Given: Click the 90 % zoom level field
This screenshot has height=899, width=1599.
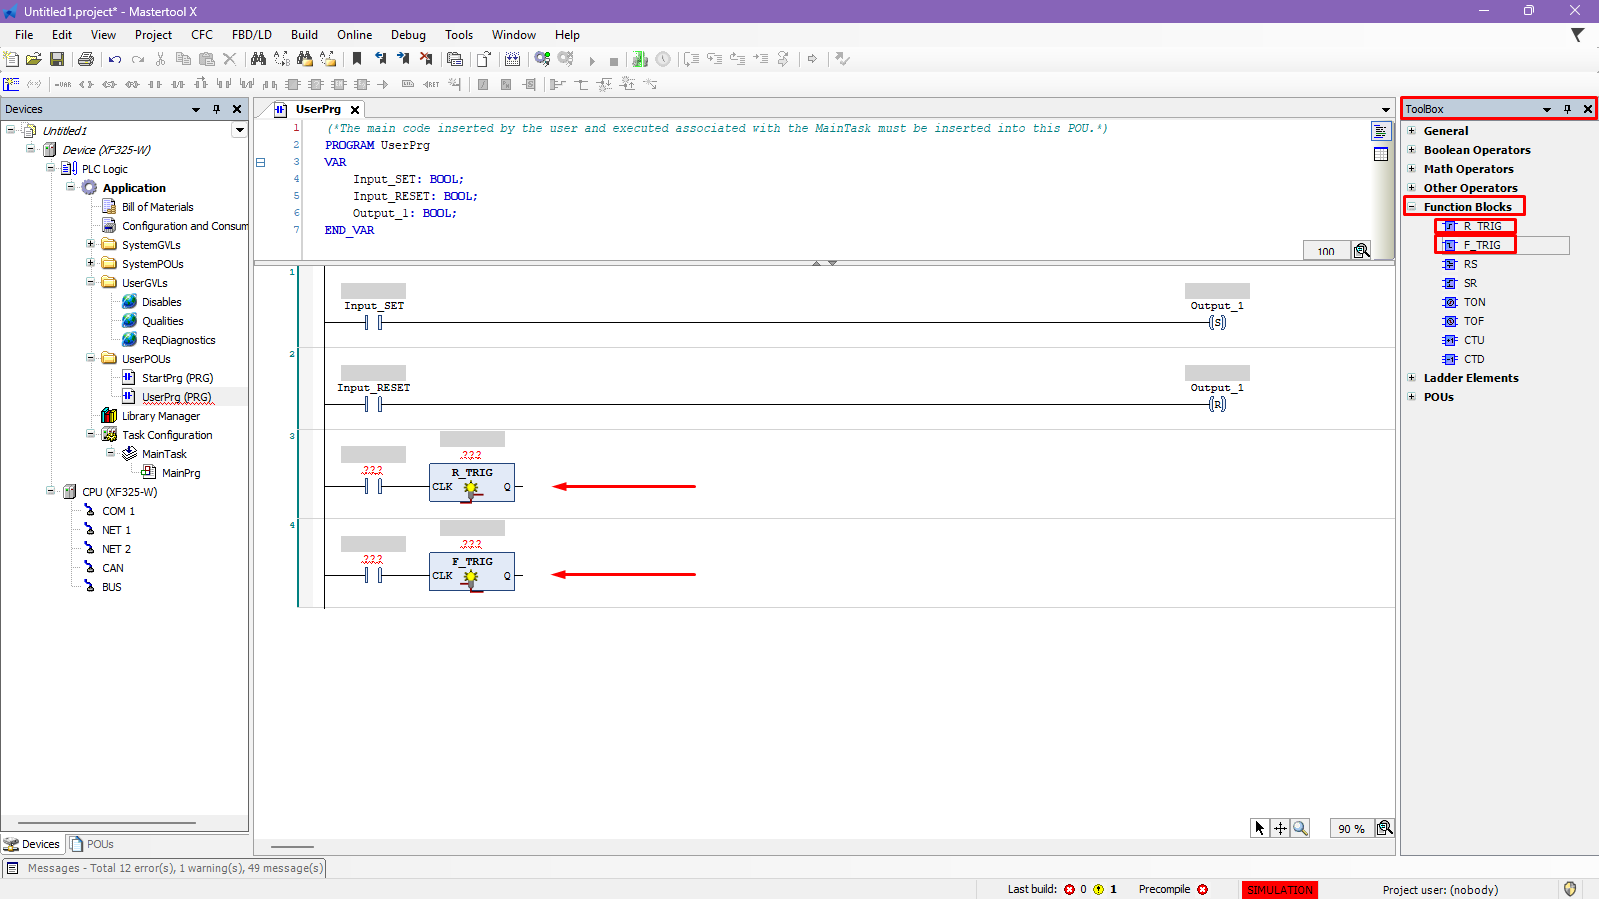Looking at the screenshot, I should [x=1351, y=829].
